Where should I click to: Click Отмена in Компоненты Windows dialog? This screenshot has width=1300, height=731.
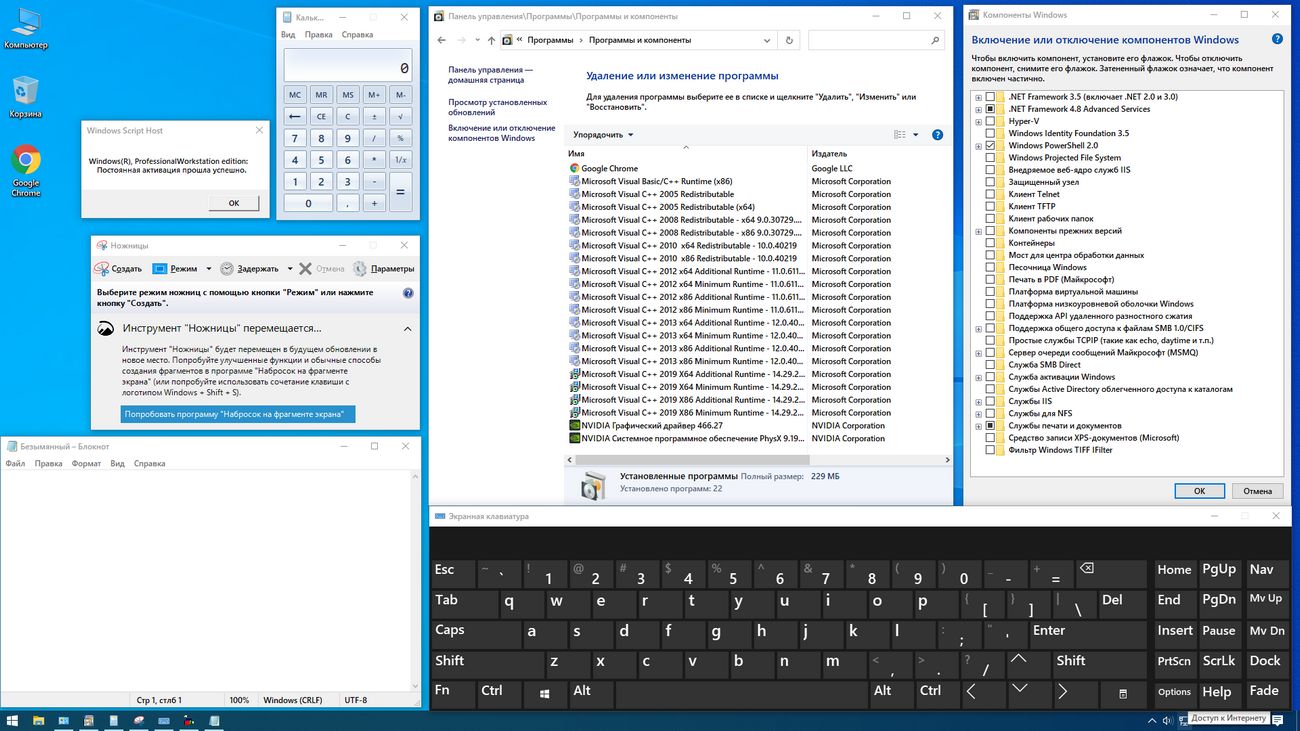coord(1258,491)
